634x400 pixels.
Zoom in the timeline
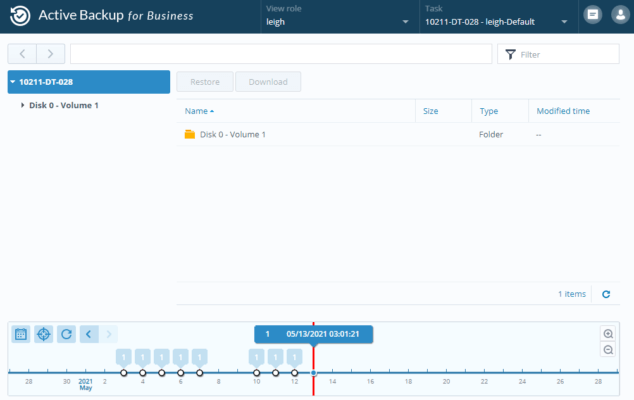pyautogui.click(x=608, y=334)
